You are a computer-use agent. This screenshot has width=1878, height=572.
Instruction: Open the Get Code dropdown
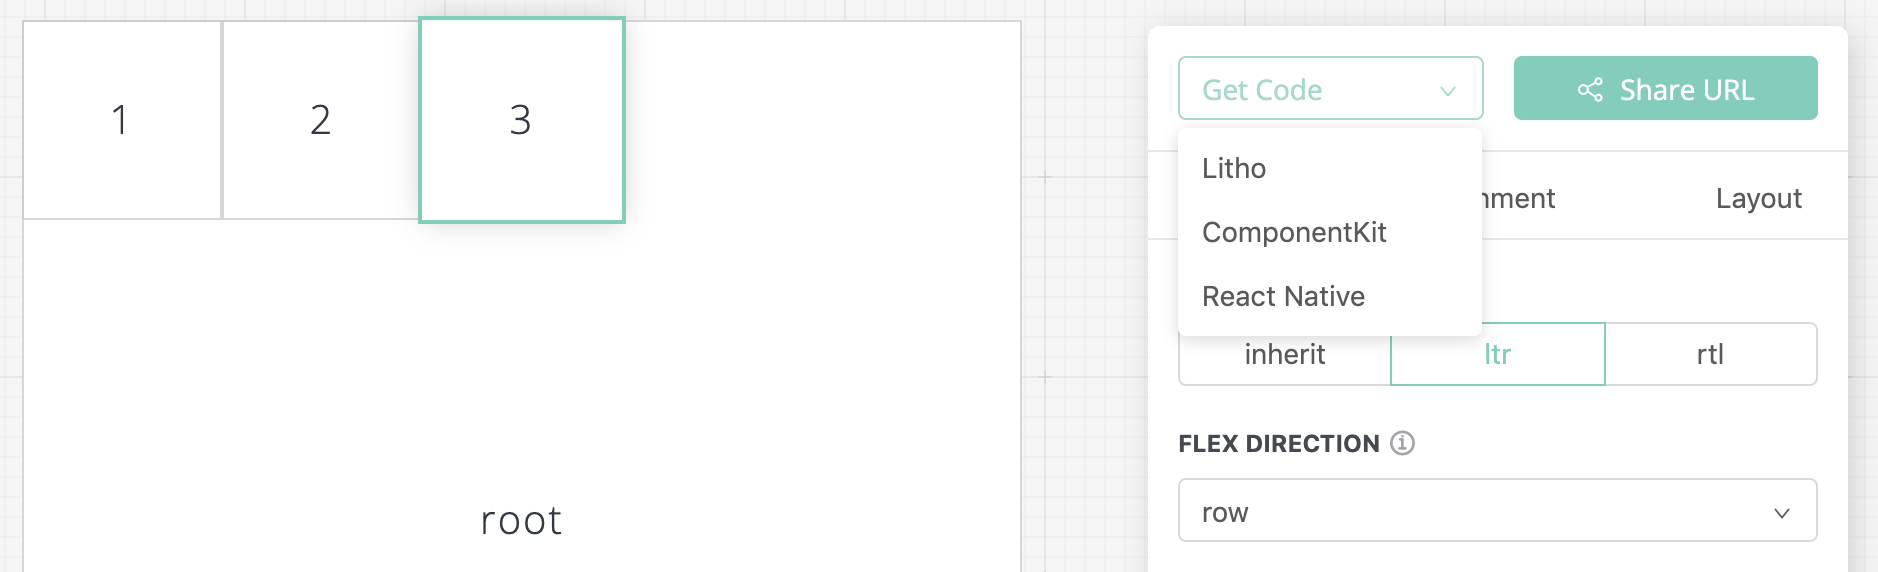[1329, 89]
